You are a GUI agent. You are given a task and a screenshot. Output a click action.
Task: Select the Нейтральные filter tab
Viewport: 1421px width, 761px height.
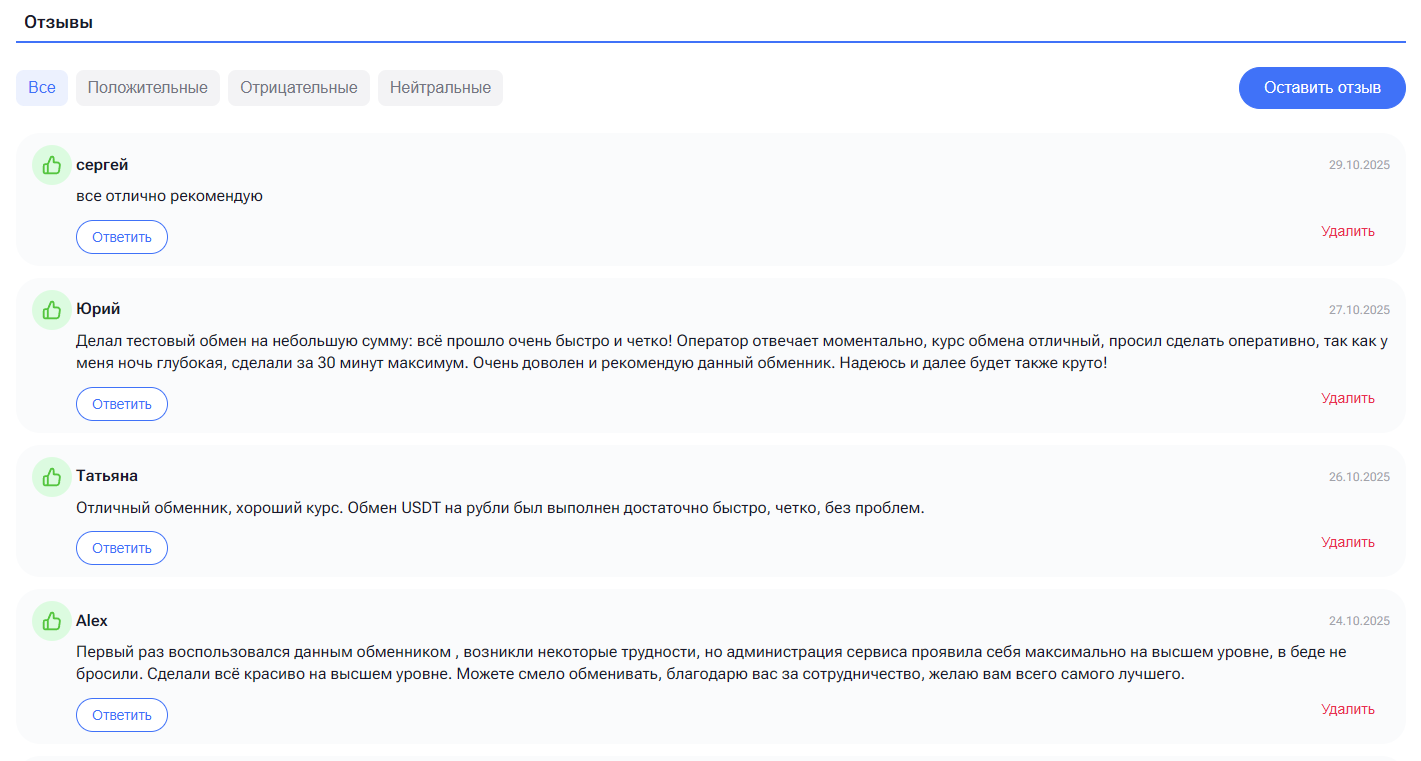tap(440, 88)
